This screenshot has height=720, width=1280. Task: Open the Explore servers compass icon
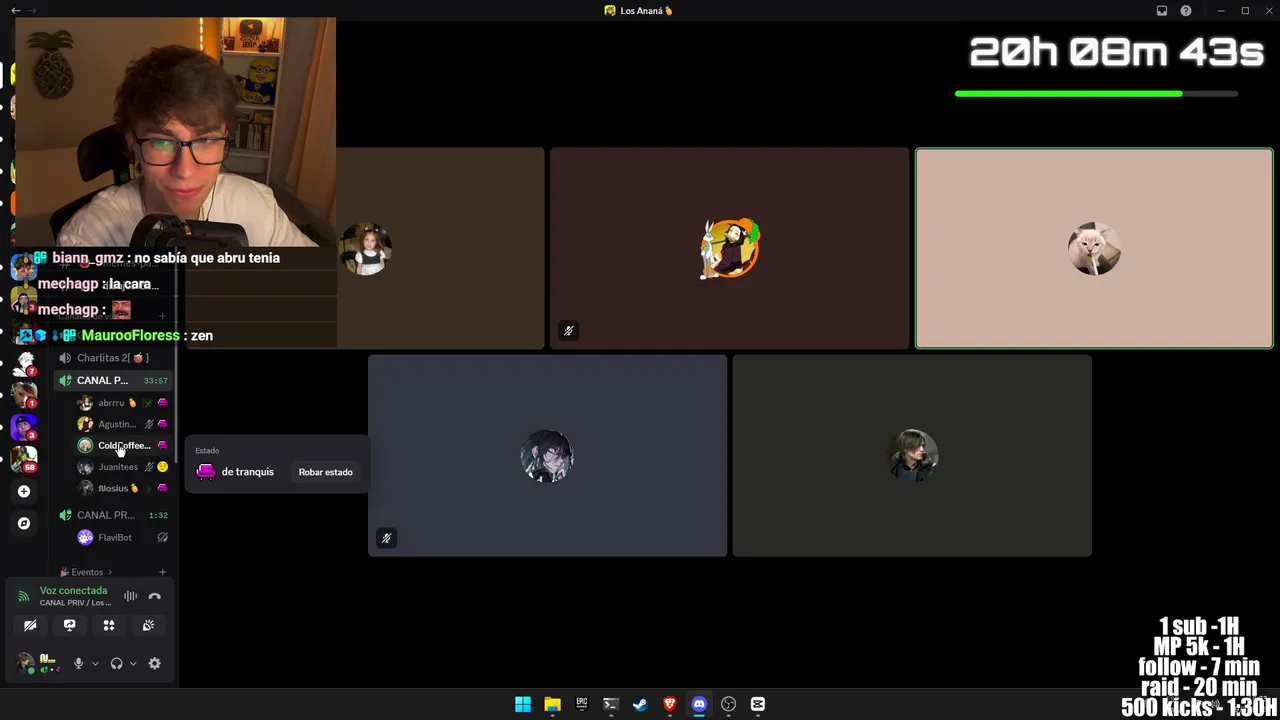[x=24, y=523]
